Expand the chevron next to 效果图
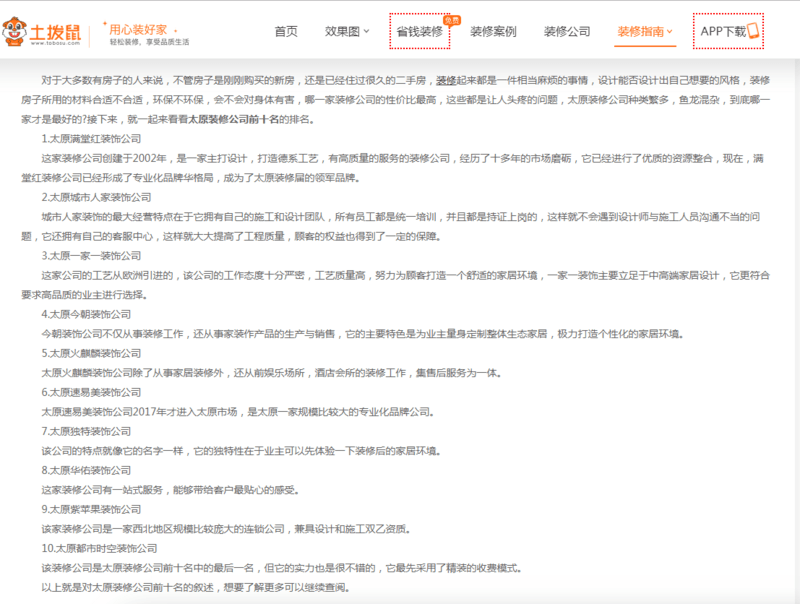 coord(366,32)
